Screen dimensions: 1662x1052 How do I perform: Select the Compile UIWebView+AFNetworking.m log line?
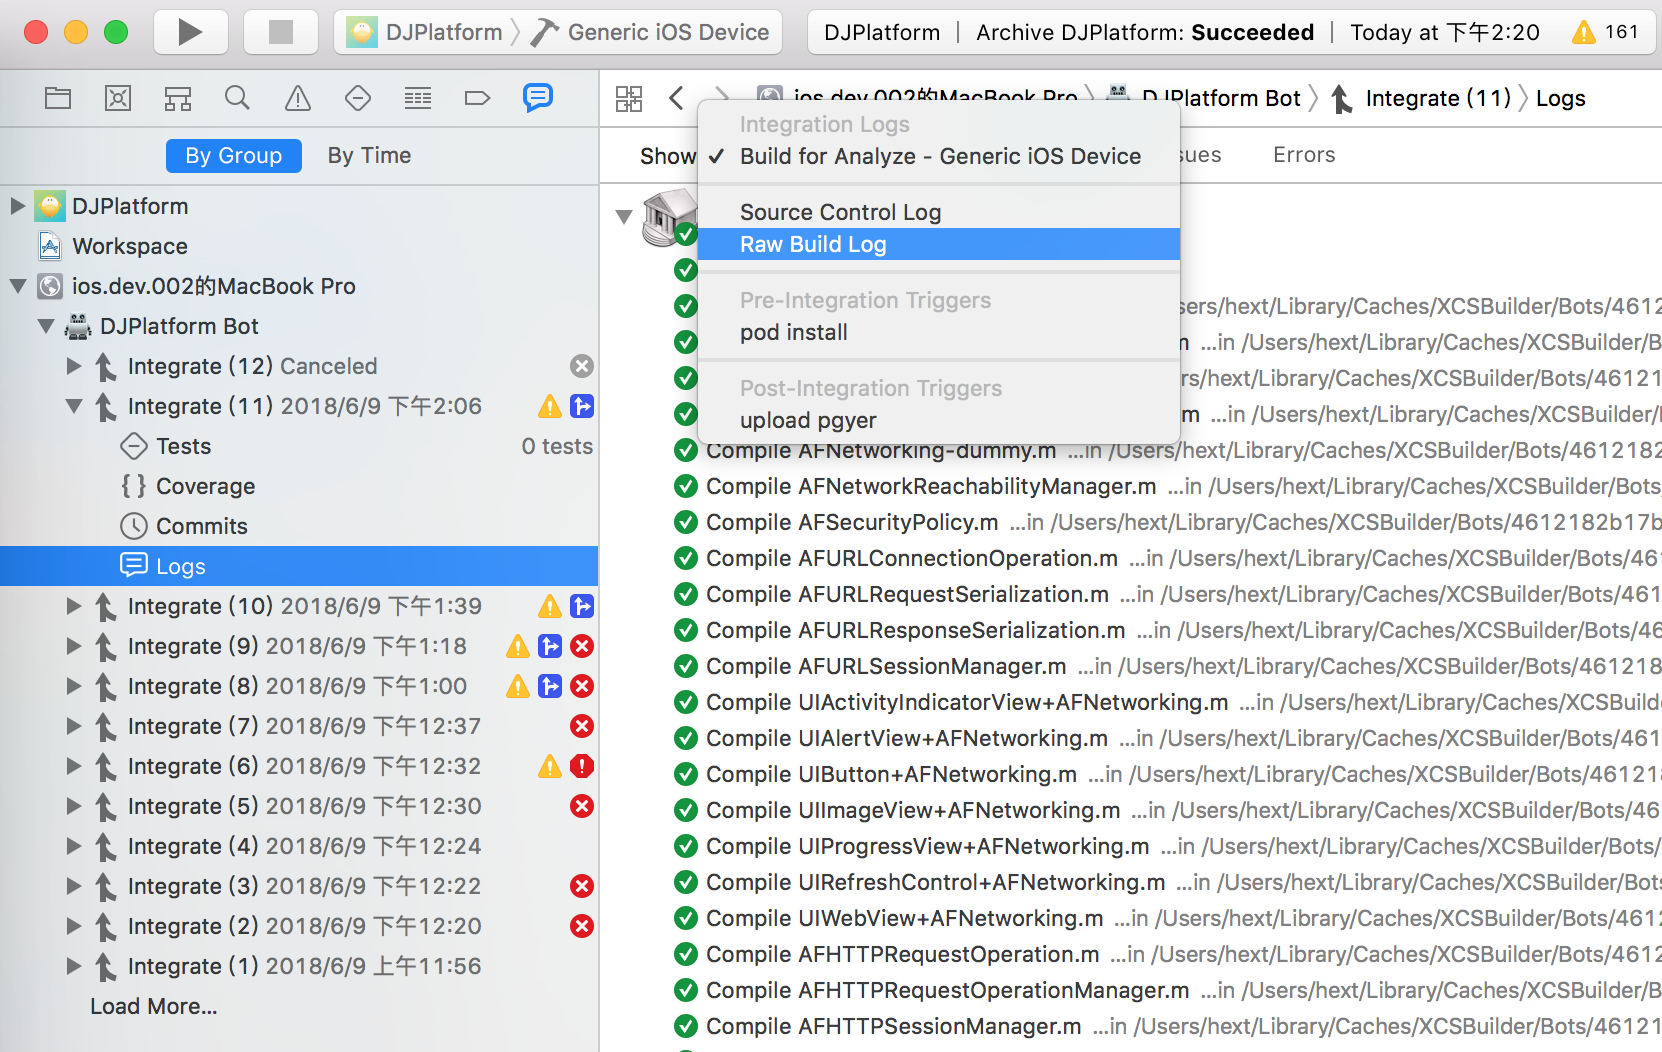[x=1167, y=918]
